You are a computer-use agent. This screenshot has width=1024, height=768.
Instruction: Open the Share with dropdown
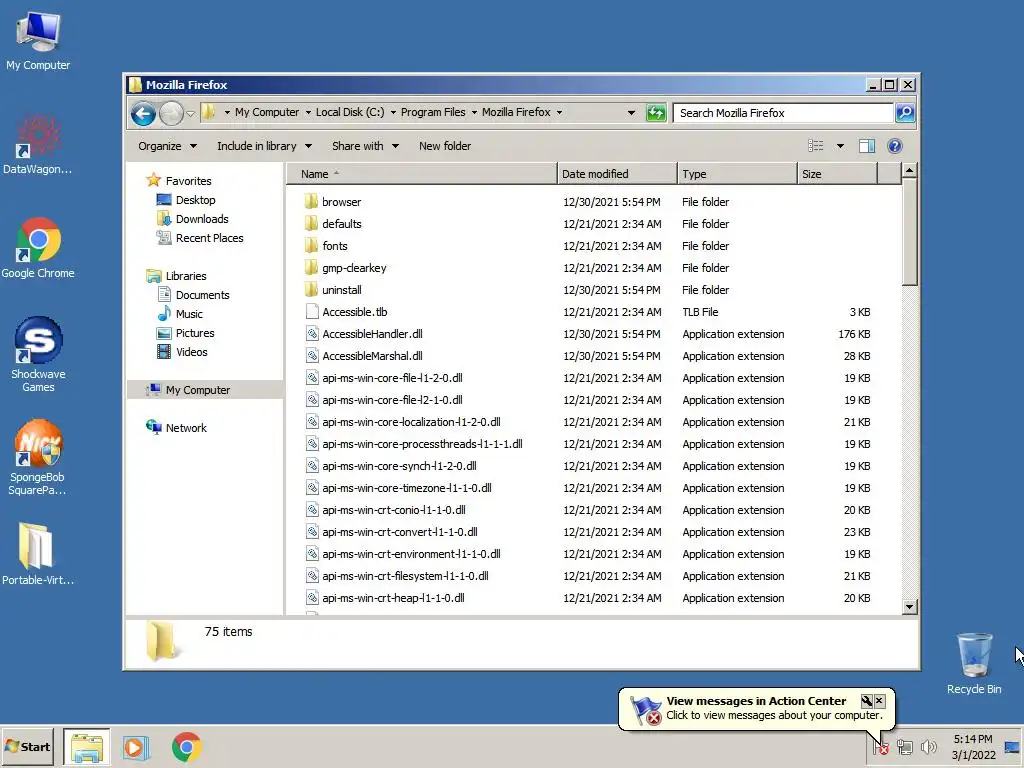click(365, 146)
